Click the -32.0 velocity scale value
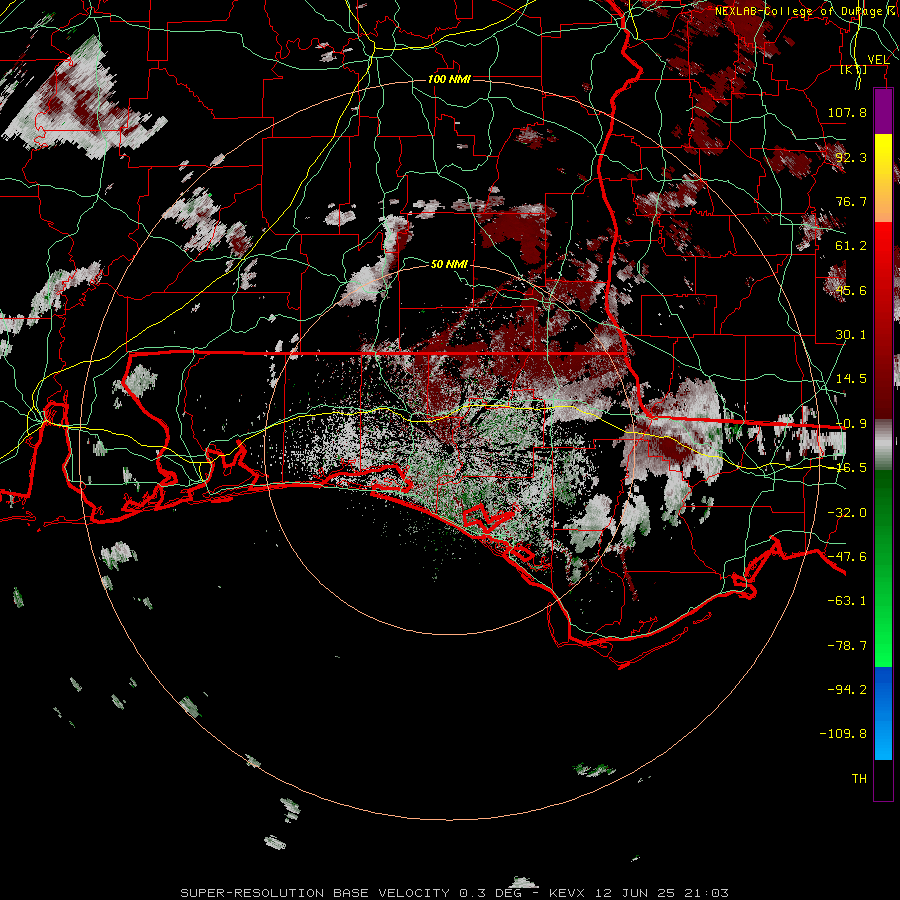 [x=847, y=513]
